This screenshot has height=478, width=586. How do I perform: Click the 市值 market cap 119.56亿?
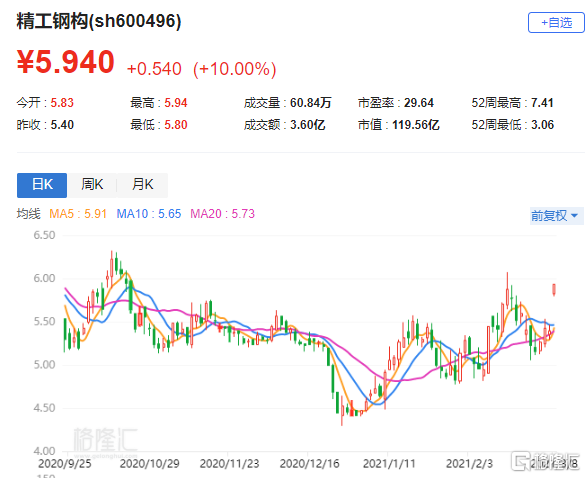[x=416, y=125]
